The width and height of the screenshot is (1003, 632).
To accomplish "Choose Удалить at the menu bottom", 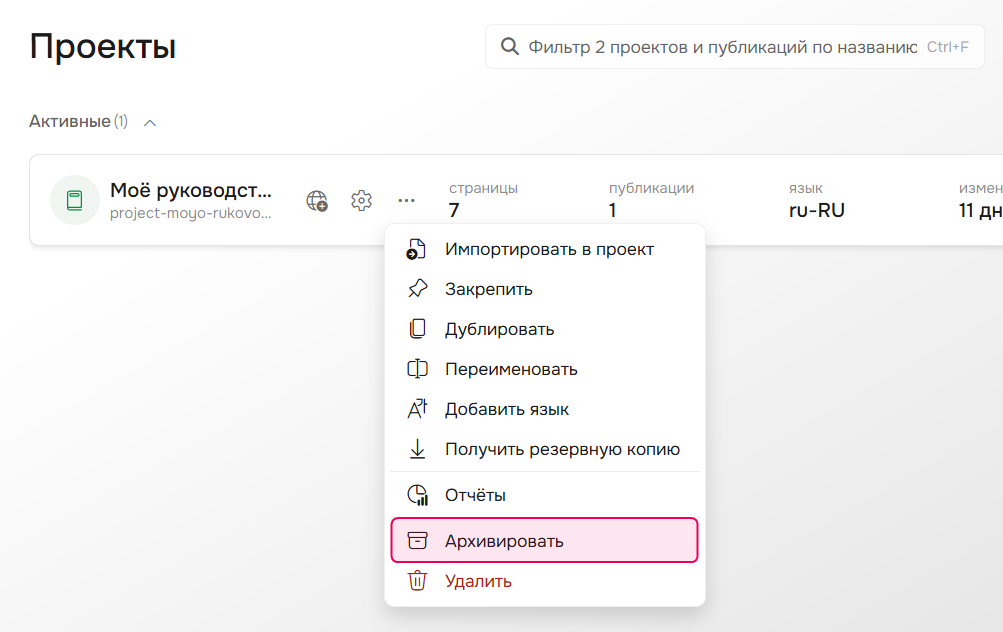I will (477, 580).
